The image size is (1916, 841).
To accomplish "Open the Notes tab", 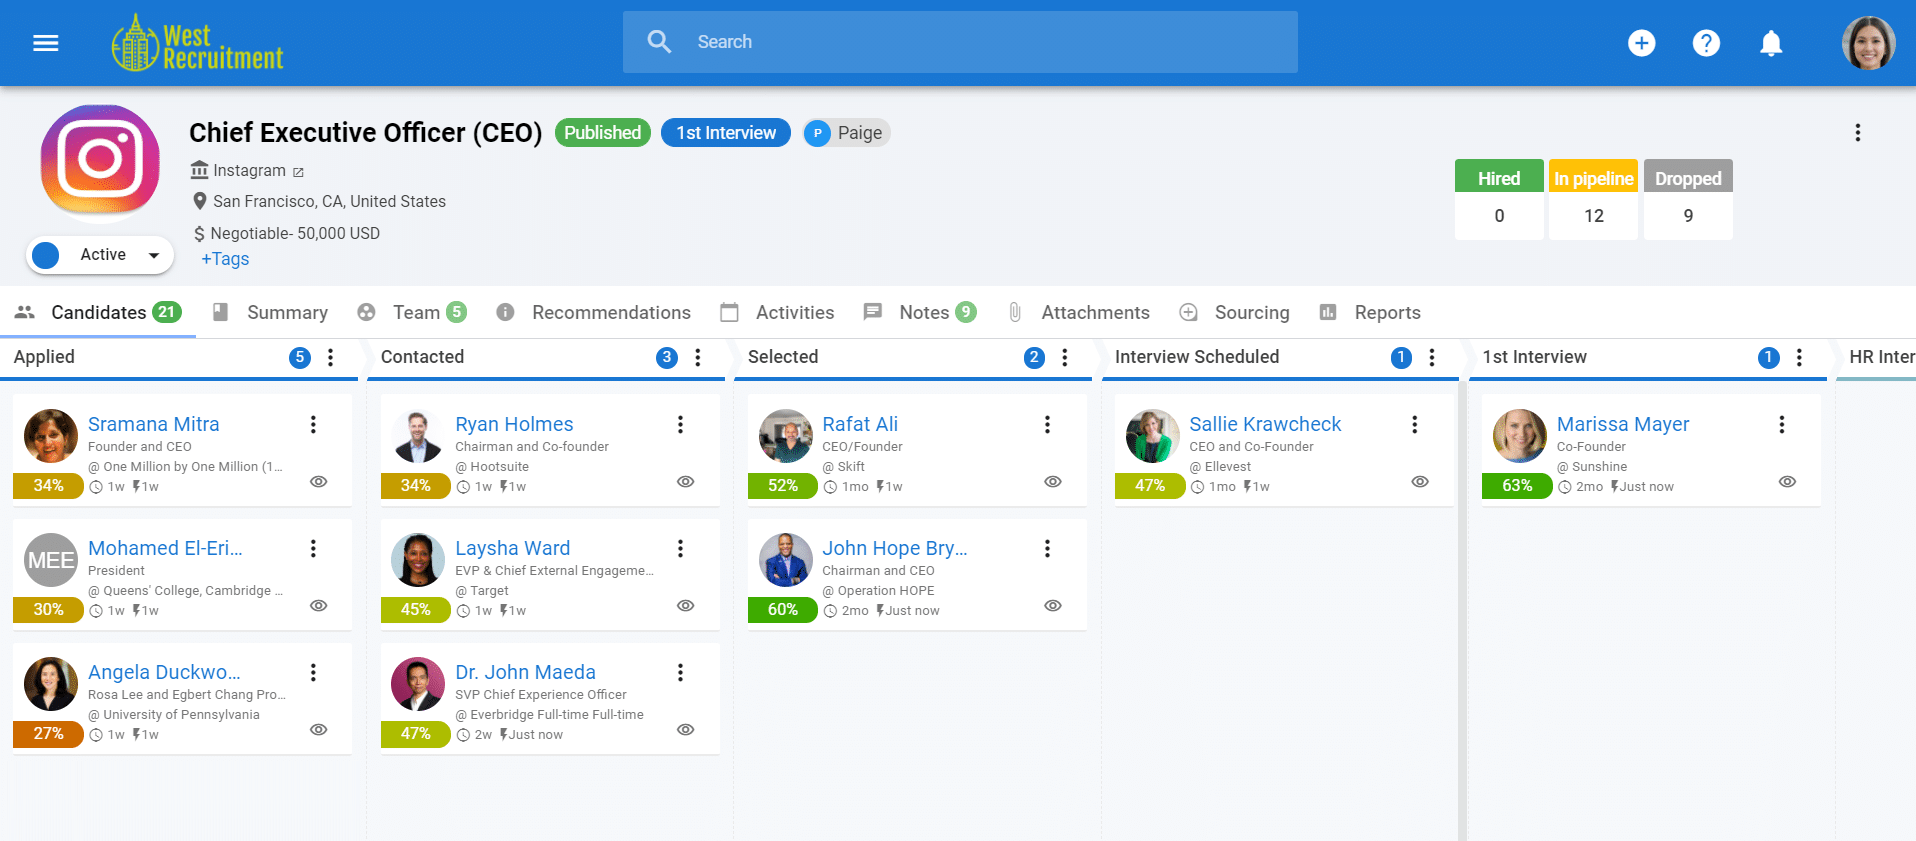I will [919, 312].
